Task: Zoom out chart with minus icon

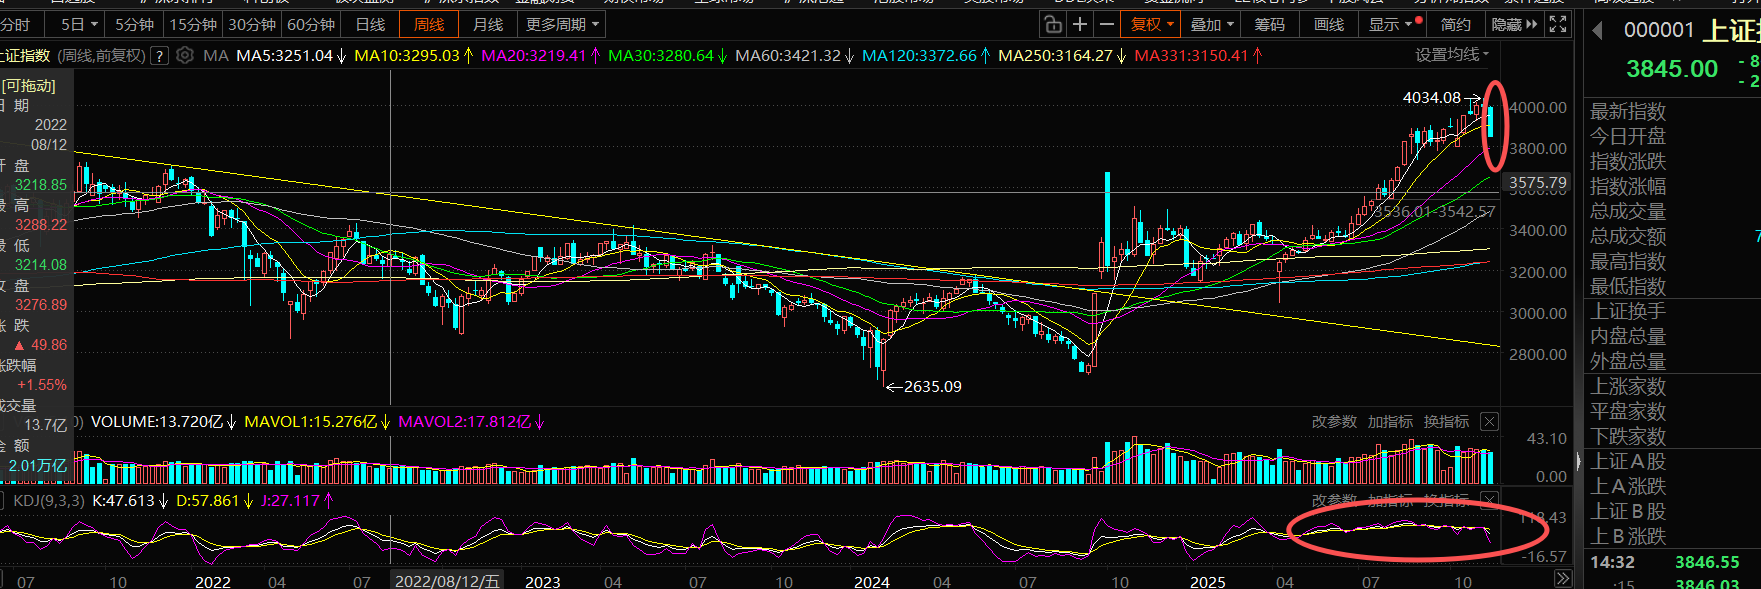Action: (x=1106, y=24)
